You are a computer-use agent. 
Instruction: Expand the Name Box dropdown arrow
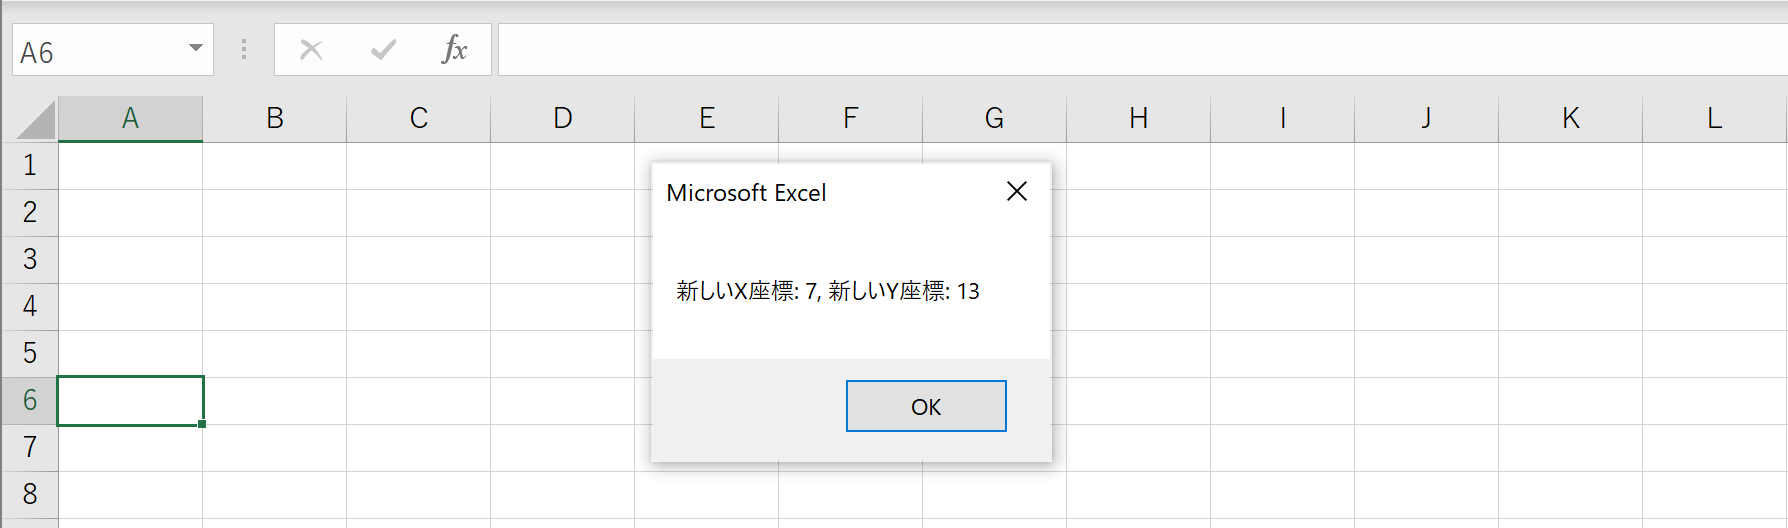[196, 49]
